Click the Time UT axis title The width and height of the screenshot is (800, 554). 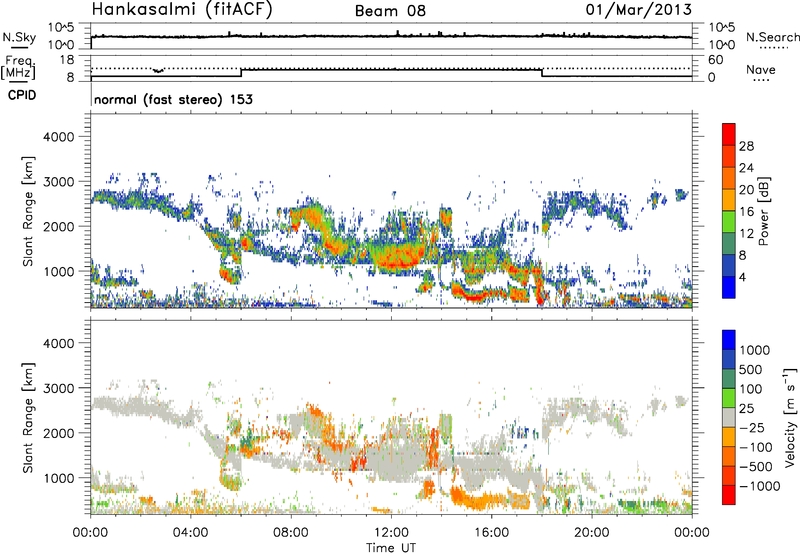coord(391,547)
